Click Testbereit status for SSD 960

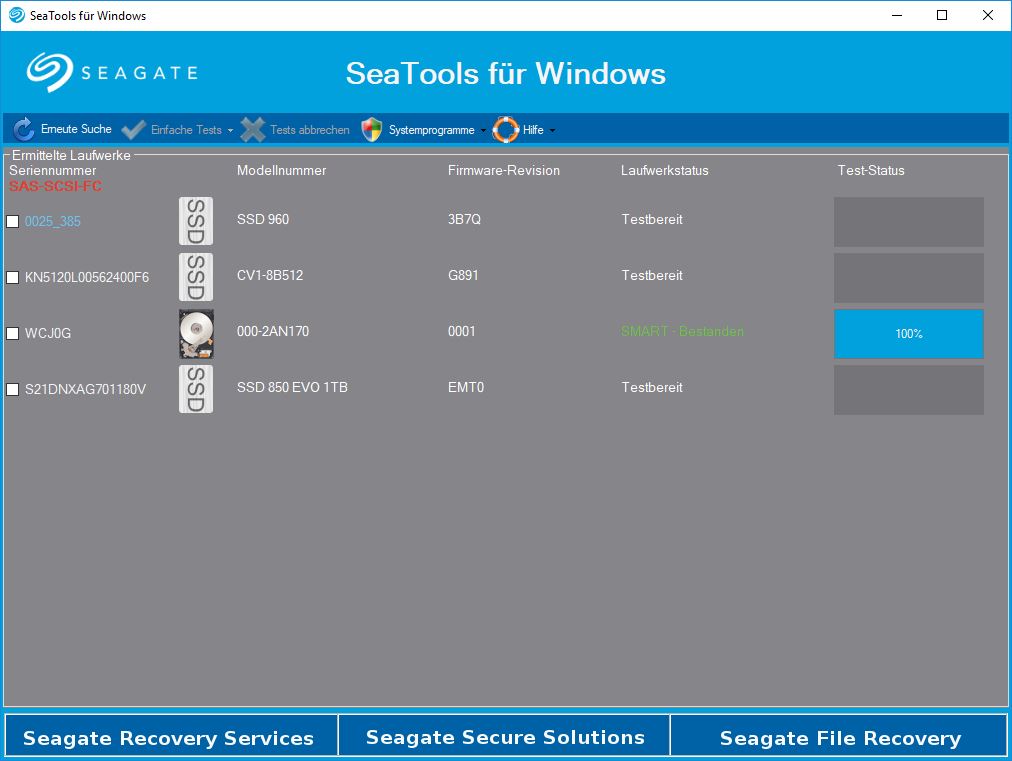click(x=652, y=219)
